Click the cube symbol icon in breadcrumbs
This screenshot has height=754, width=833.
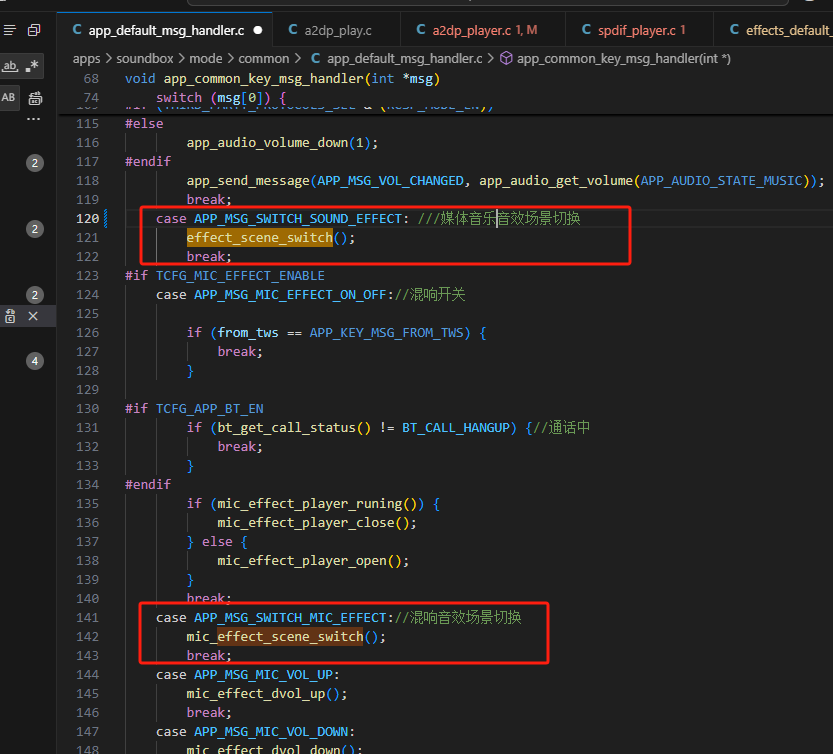coord(506,58)
